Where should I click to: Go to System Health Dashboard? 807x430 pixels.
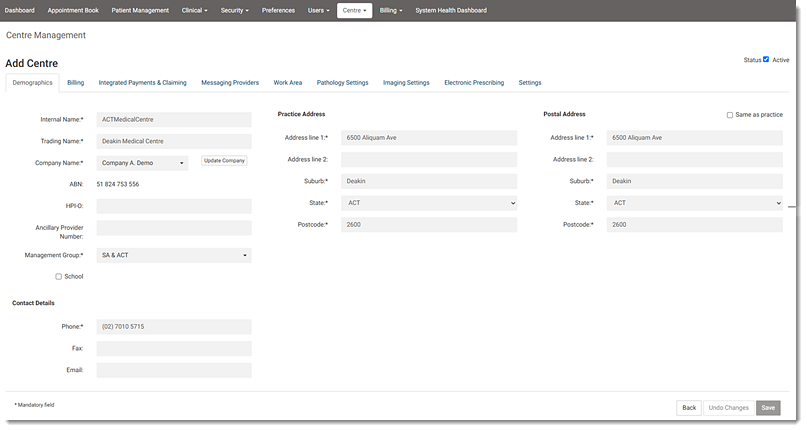coord(451,10)
